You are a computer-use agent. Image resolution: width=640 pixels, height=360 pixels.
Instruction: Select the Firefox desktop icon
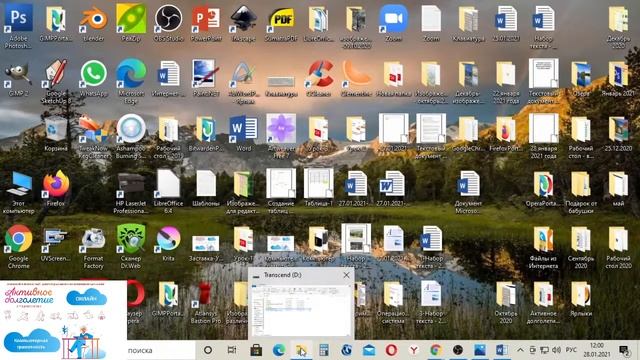[x=56, y=189]
